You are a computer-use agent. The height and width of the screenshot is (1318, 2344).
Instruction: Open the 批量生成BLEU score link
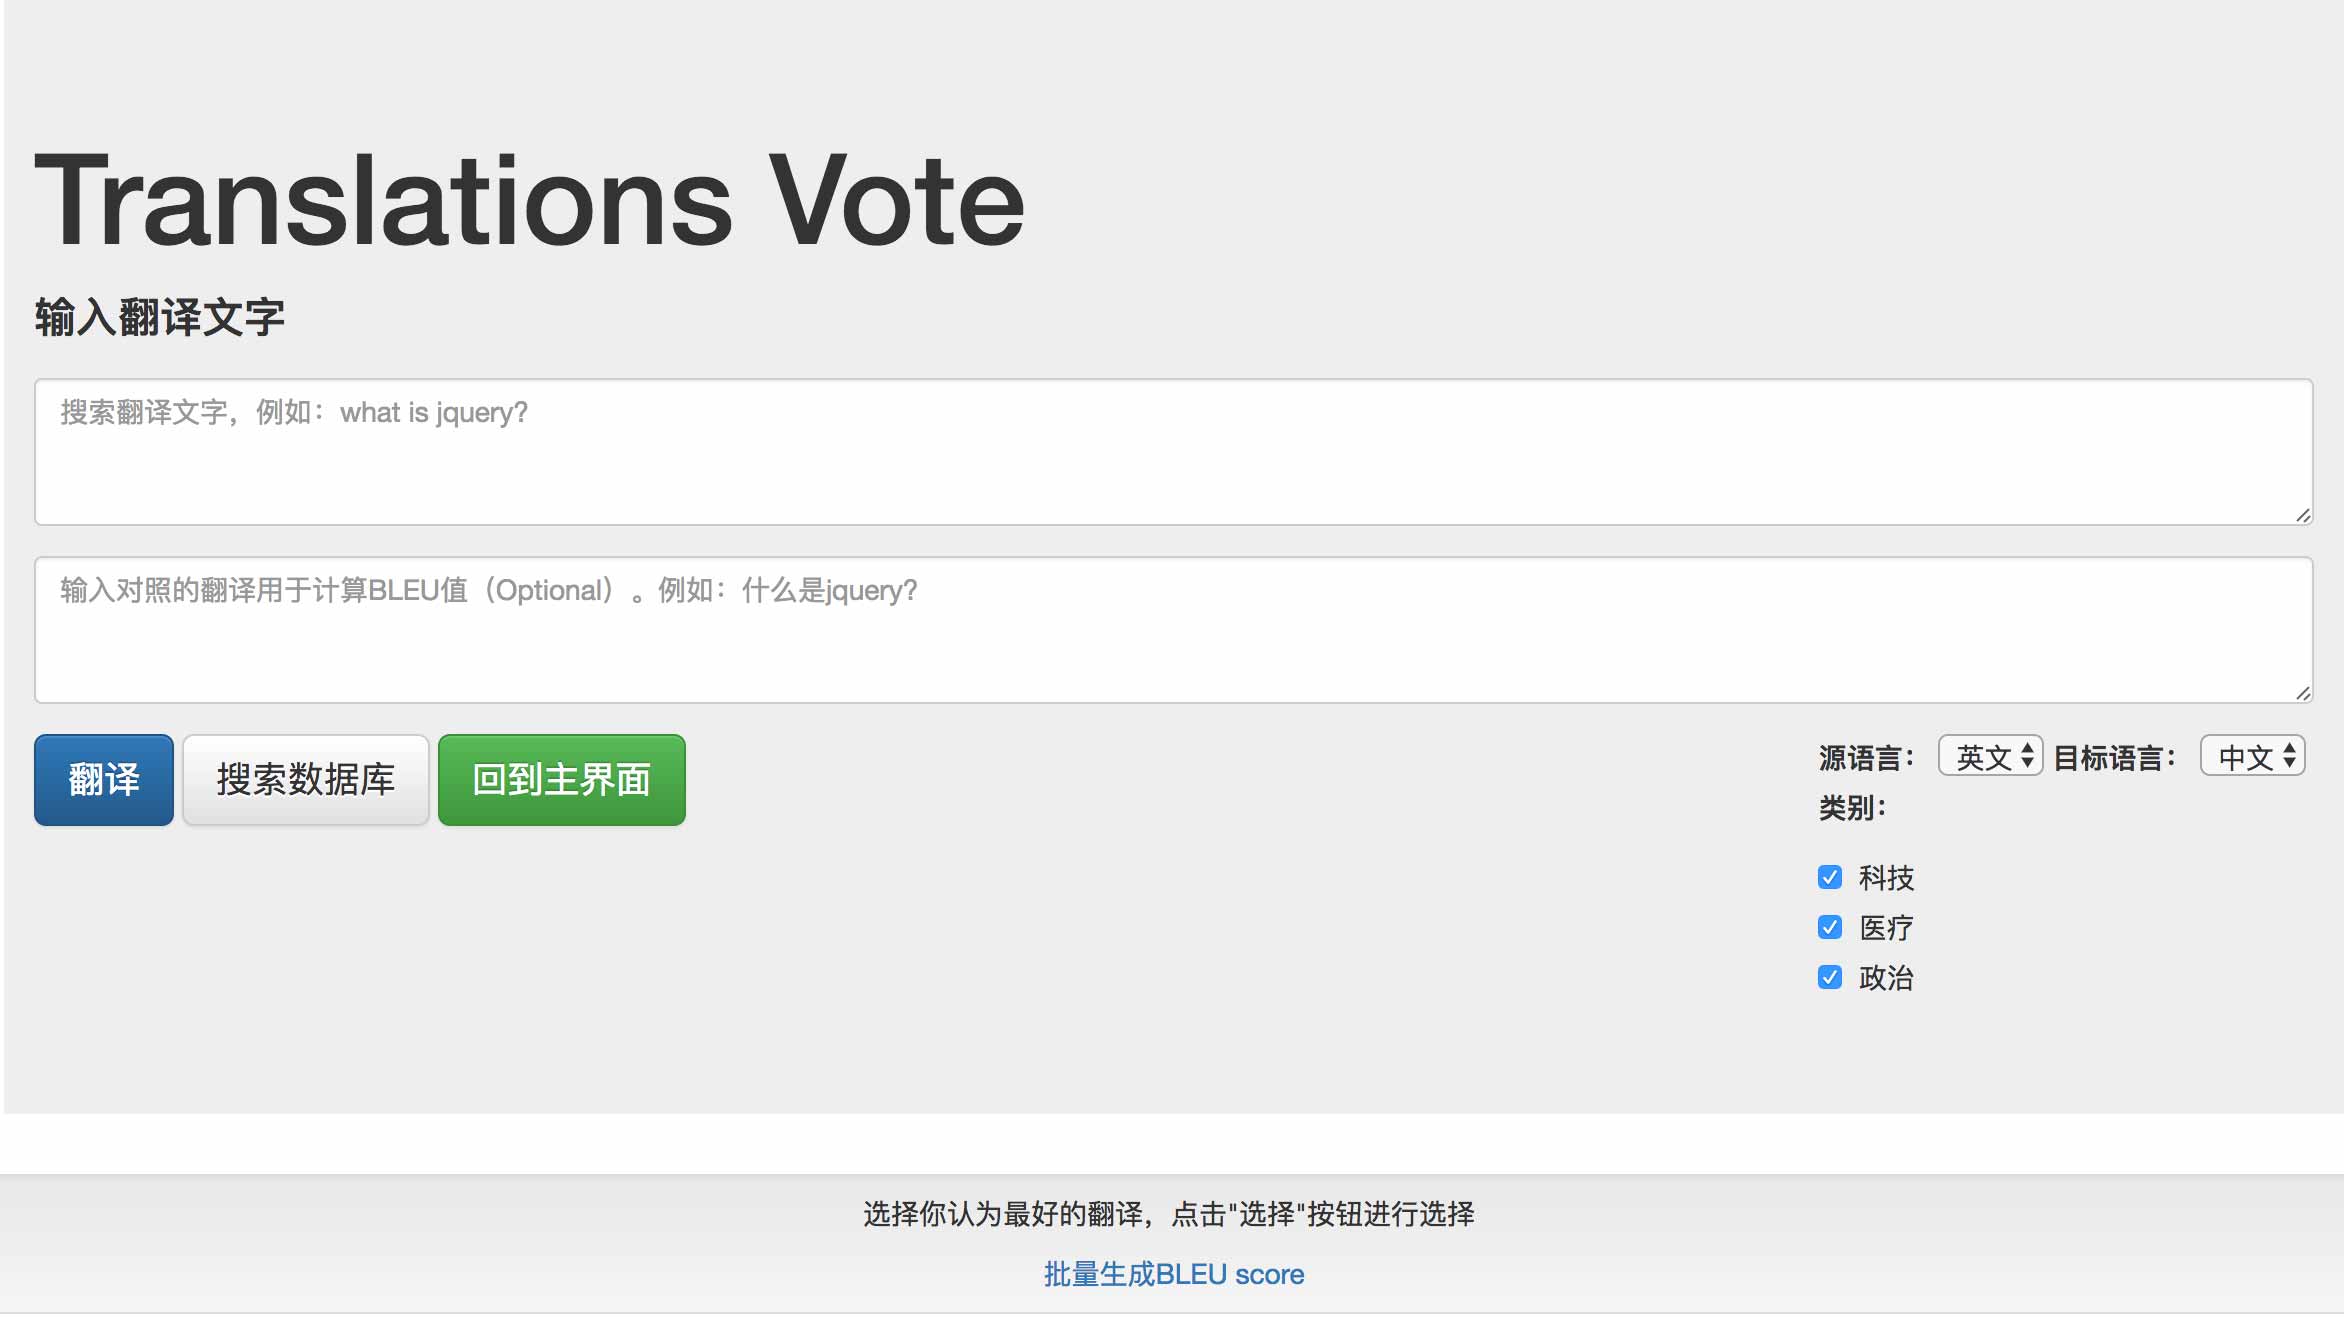pos(1173,1274)
